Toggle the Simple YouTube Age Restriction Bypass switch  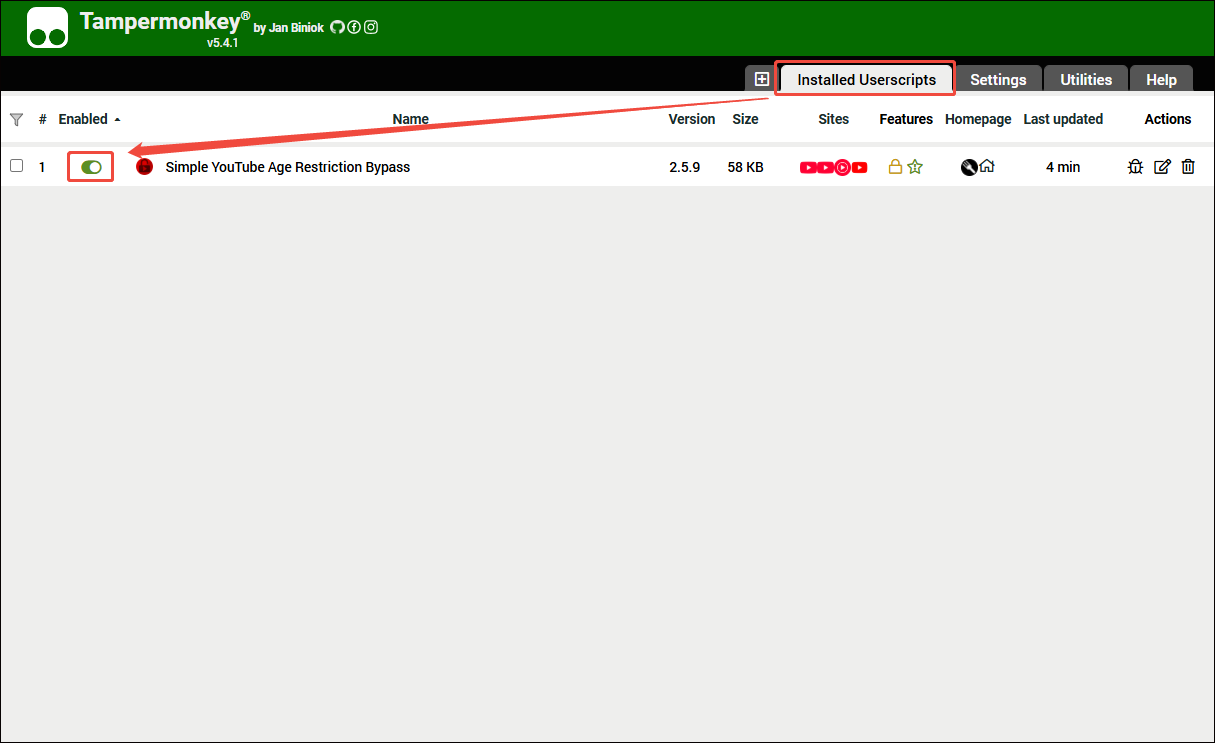91,167
